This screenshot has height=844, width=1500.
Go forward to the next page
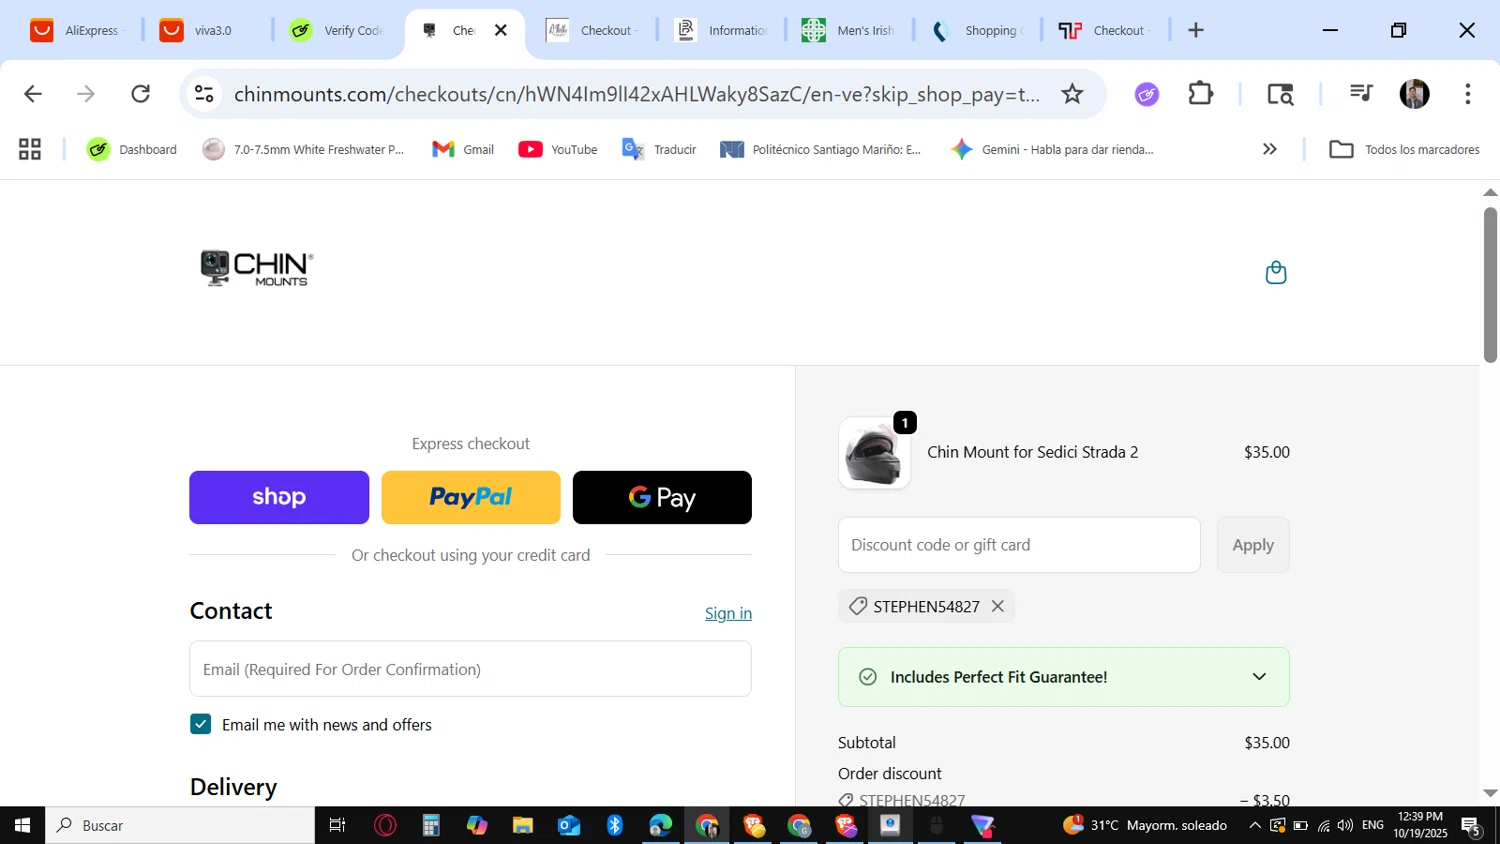87,94
